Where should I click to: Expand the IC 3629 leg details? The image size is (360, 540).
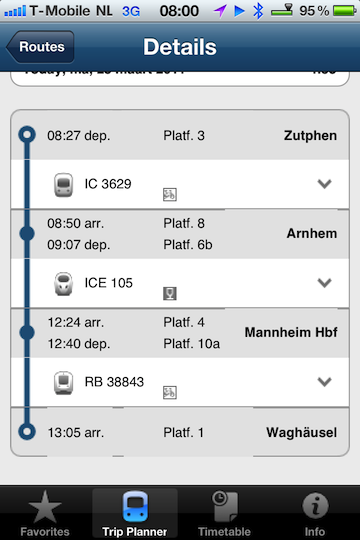click(x=324, y=184)
